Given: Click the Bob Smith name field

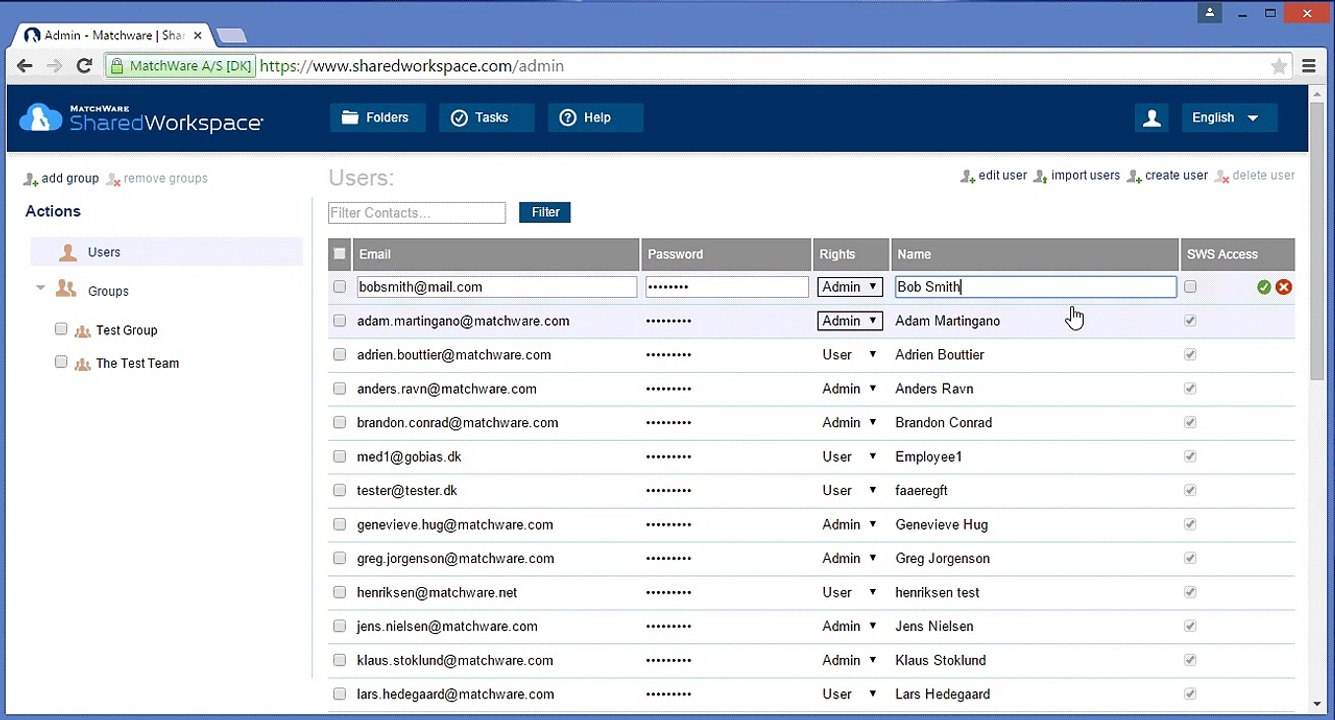Looking at the screenshot, I should pyautogui.click(x=1035, y=287).
